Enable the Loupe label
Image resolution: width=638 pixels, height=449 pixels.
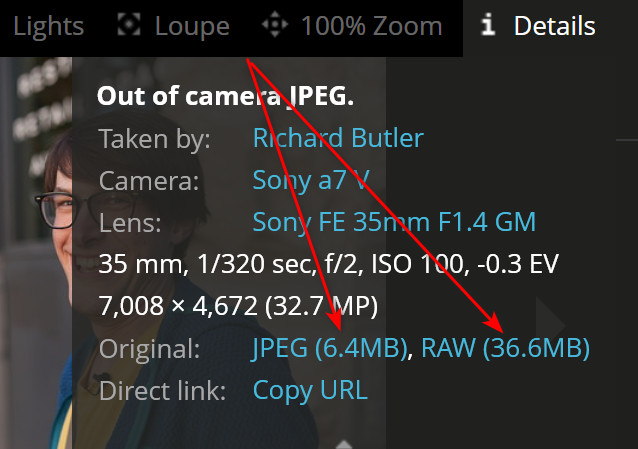point(192,26)
